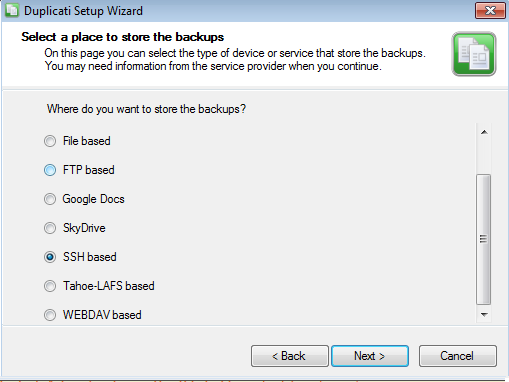The image size is (509, 382).
Task: Click the Tahoe-LAFS based label text
Action: click(x=109, y=286)
